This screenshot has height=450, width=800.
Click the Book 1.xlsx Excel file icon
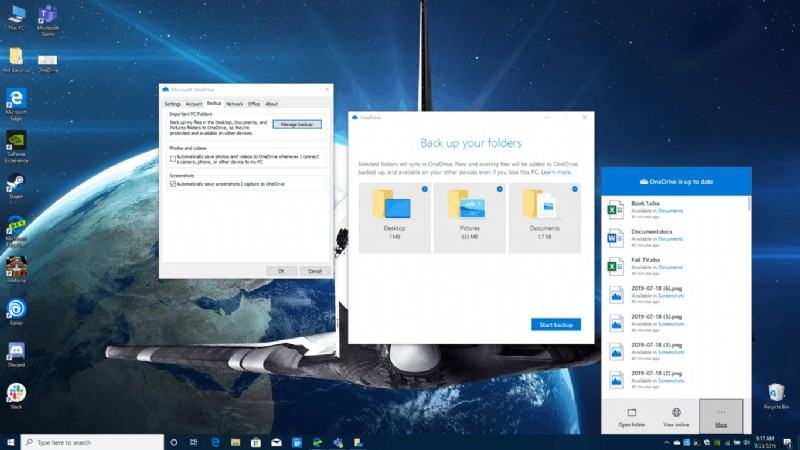tap(615, 209)
